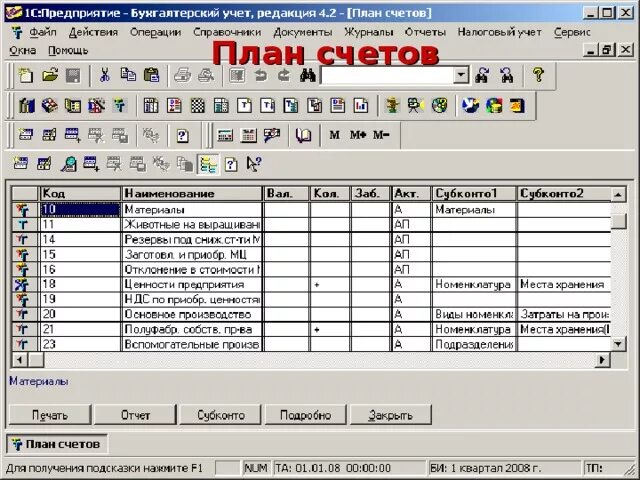
Task: Click the magnifier view account icon in form toolbar
Action: [x=69, y=164]
